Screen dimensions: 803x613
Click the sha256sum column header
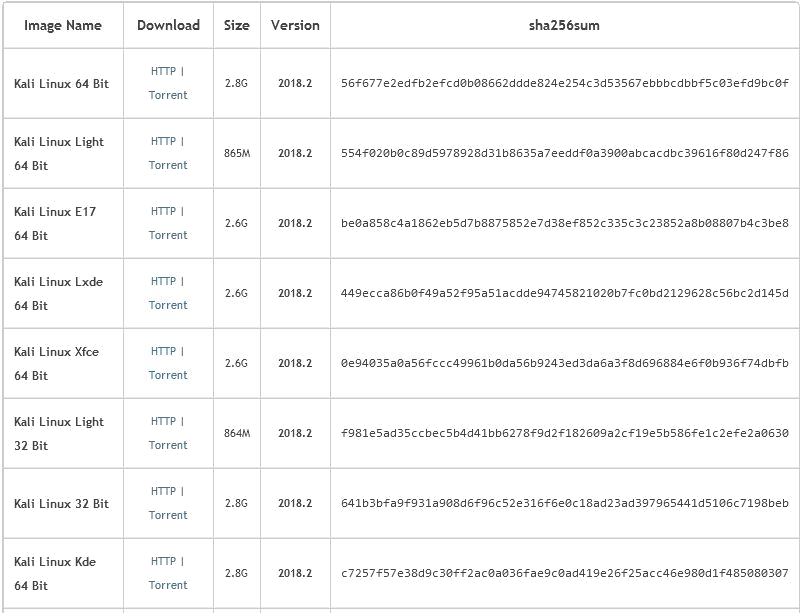565,26
